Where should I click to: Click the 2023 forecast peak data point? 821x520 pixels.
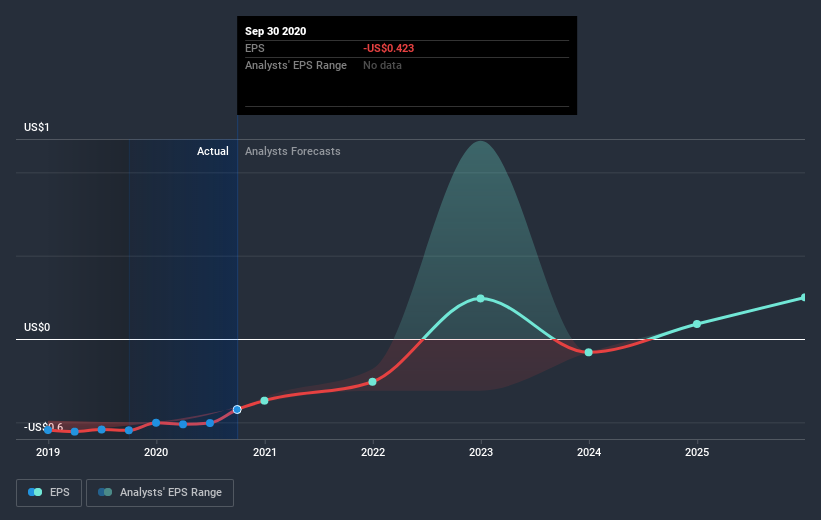481,298
